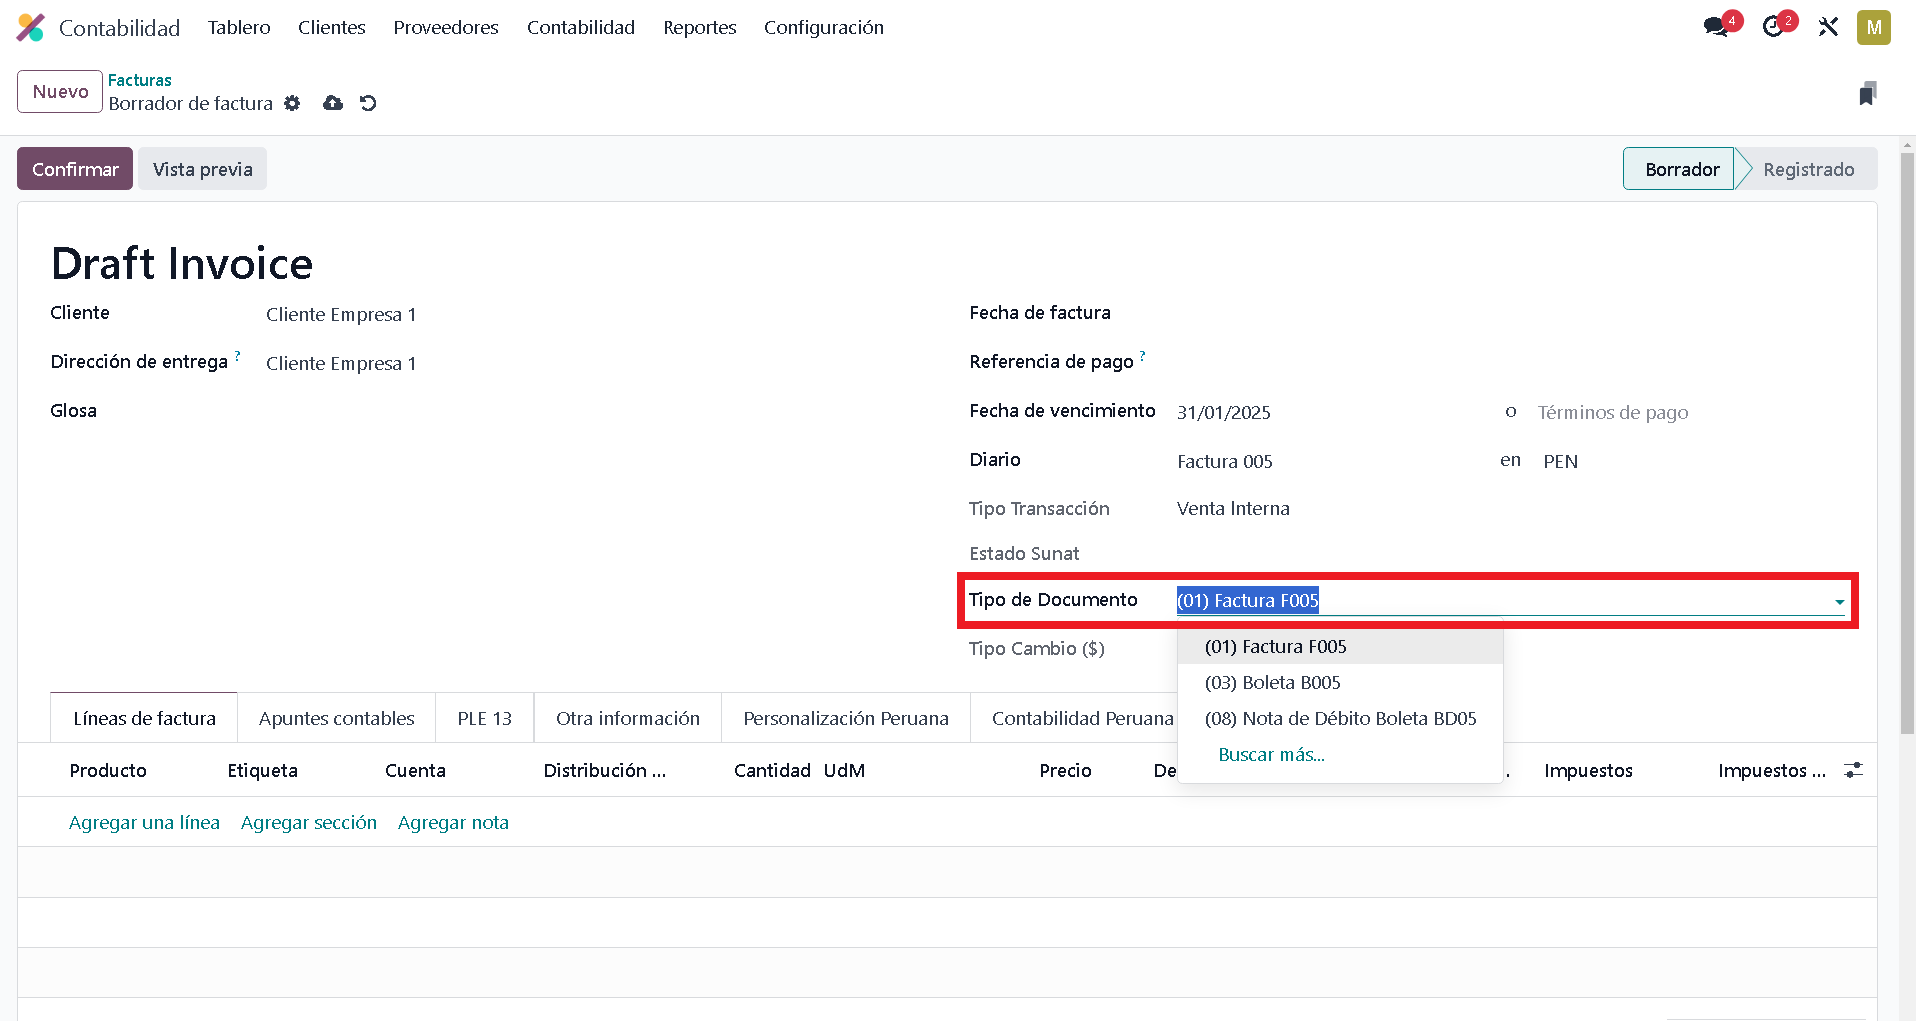Click the Producto column header
Viewport: 1916px width, 1021px height.
[108, 770]
